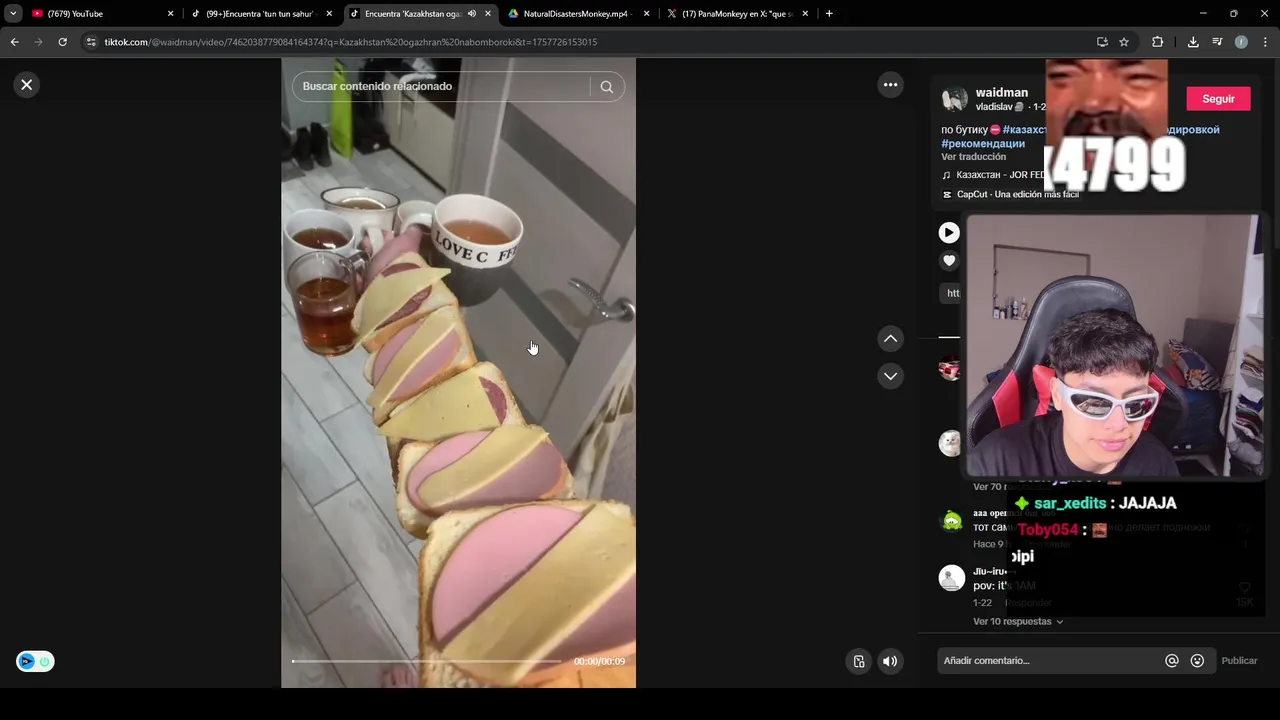Like the 'pov: it's 1AM' comment
The width and height of the screenshot is (1280, 720).
[x=1244, y=588]
